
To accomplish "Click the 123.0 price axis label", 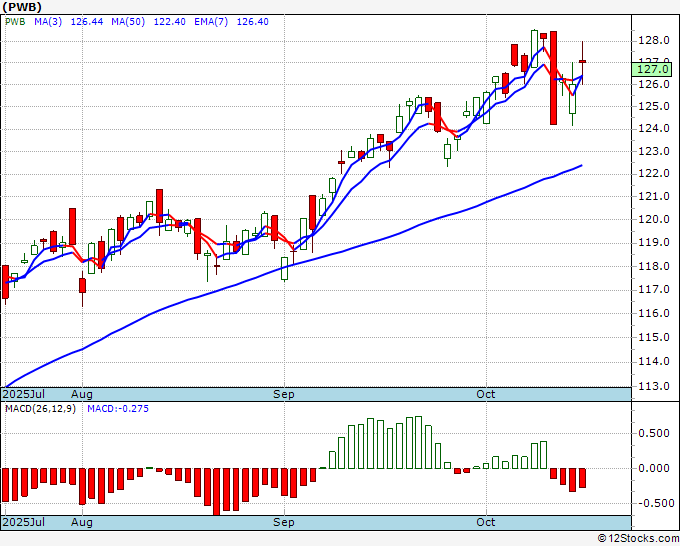I will [654, 151].
